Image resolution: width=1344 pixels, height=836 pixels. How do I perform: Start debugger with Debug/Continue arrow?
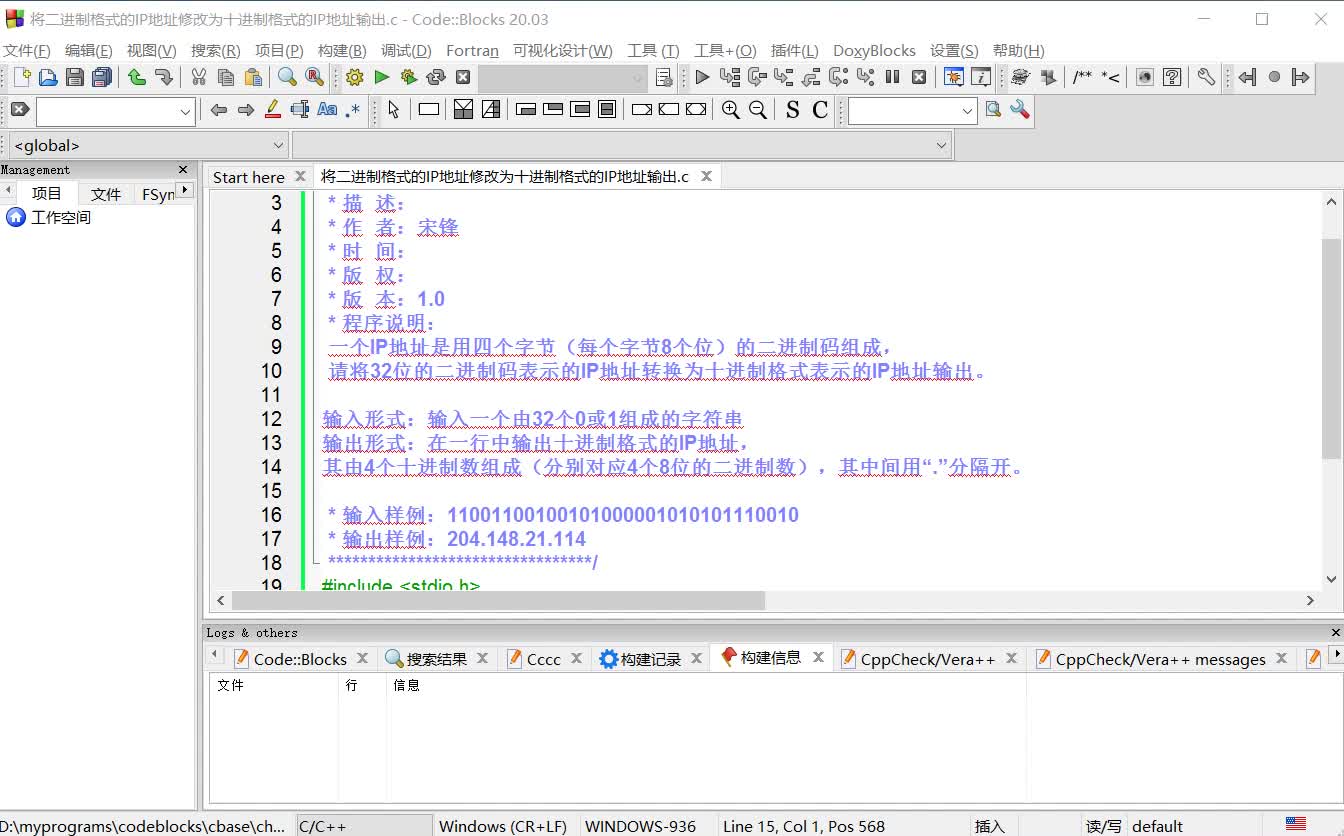[702, 77]
